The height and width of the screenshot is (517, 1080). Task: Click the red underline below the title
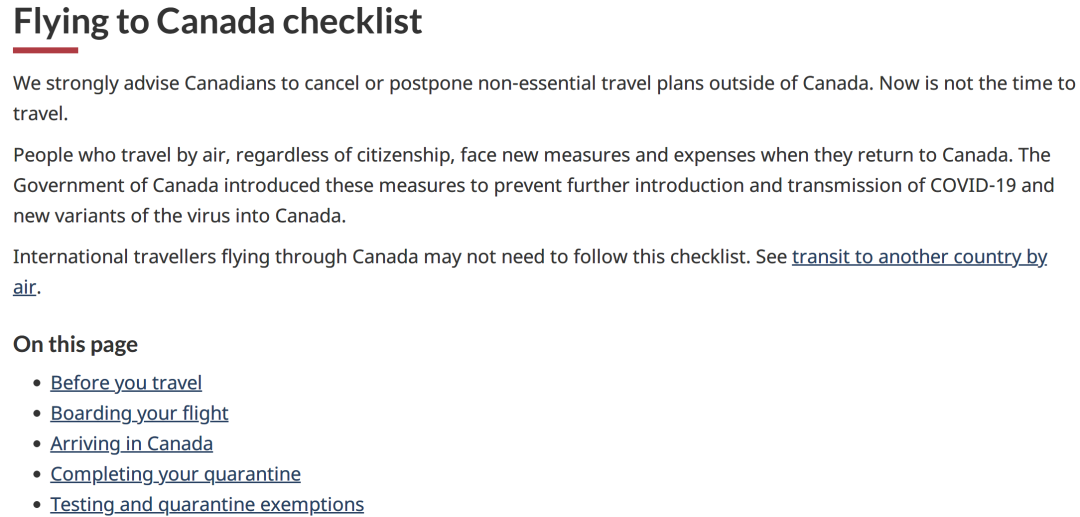(x=45, y=50)
